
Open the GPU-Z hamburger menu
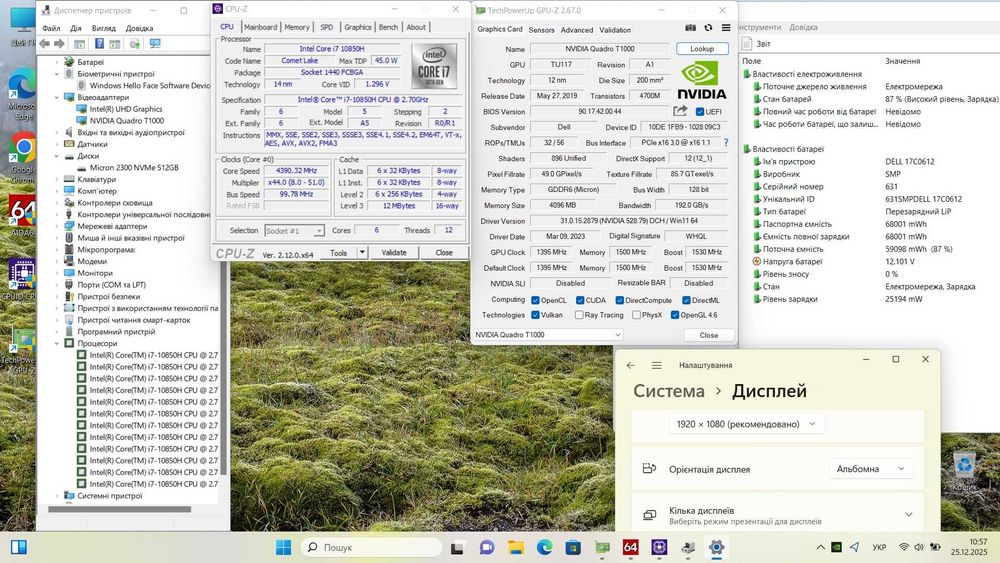[726, 28]
